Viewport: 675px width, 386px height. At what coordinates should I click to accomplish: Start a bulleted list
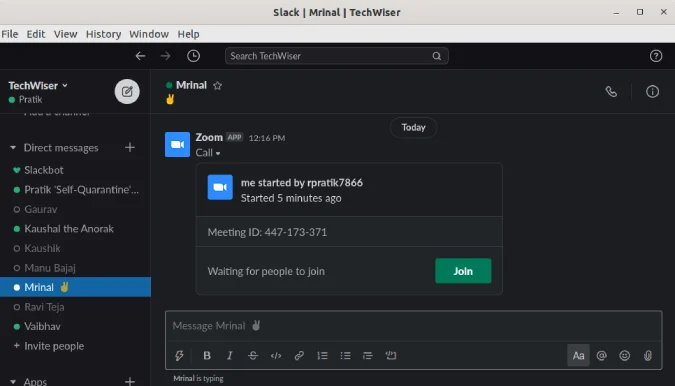pos(345,355)
